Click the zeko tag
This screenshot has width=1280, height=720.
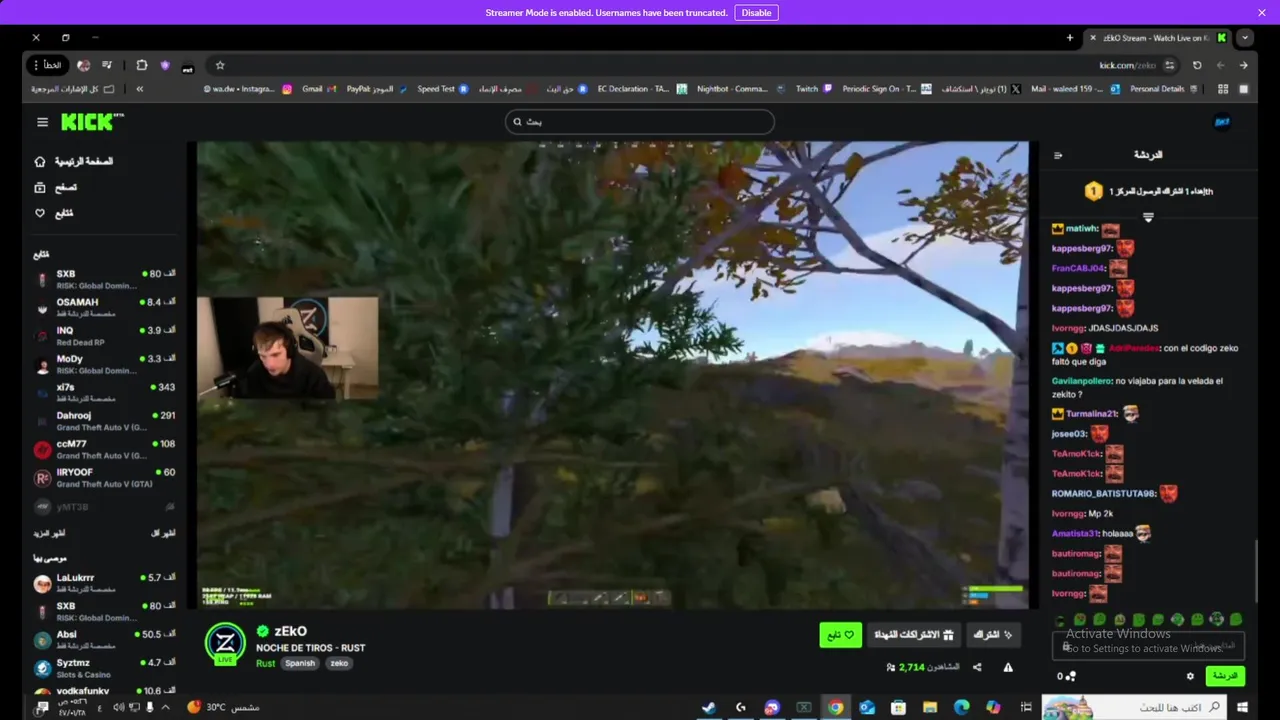click(x=339, y=663)
